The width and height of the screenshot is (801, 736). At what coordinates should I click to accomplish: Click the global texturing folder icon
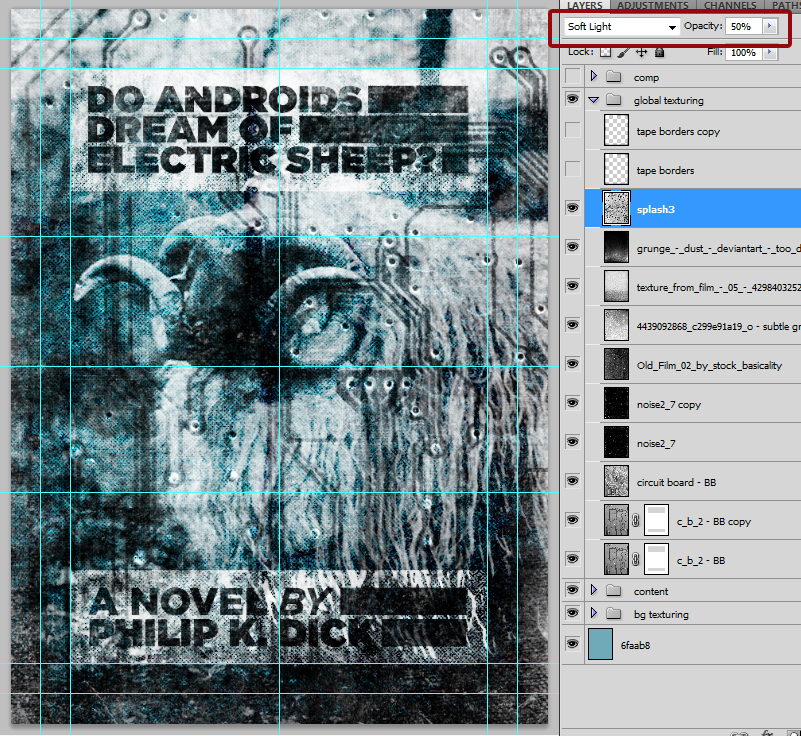coord(614,100)
